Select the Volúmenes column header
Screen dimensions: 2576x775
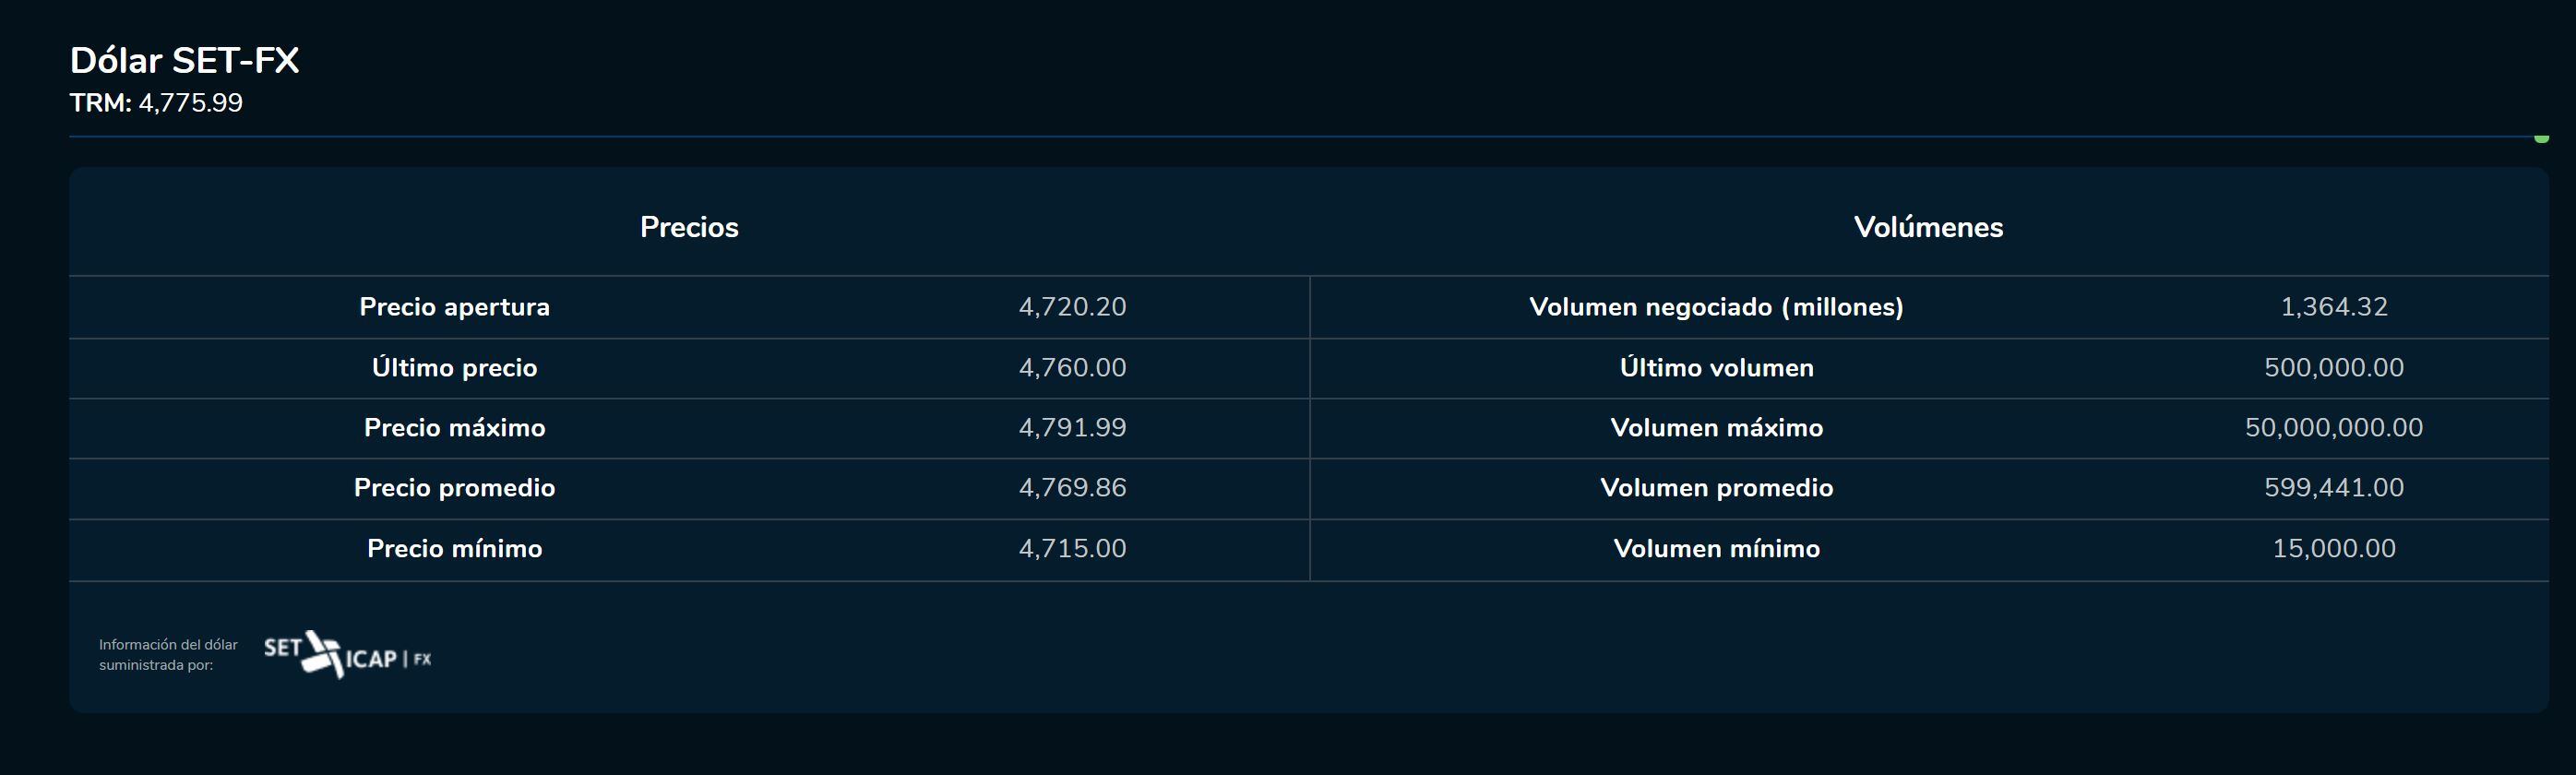pos(1928,227)
